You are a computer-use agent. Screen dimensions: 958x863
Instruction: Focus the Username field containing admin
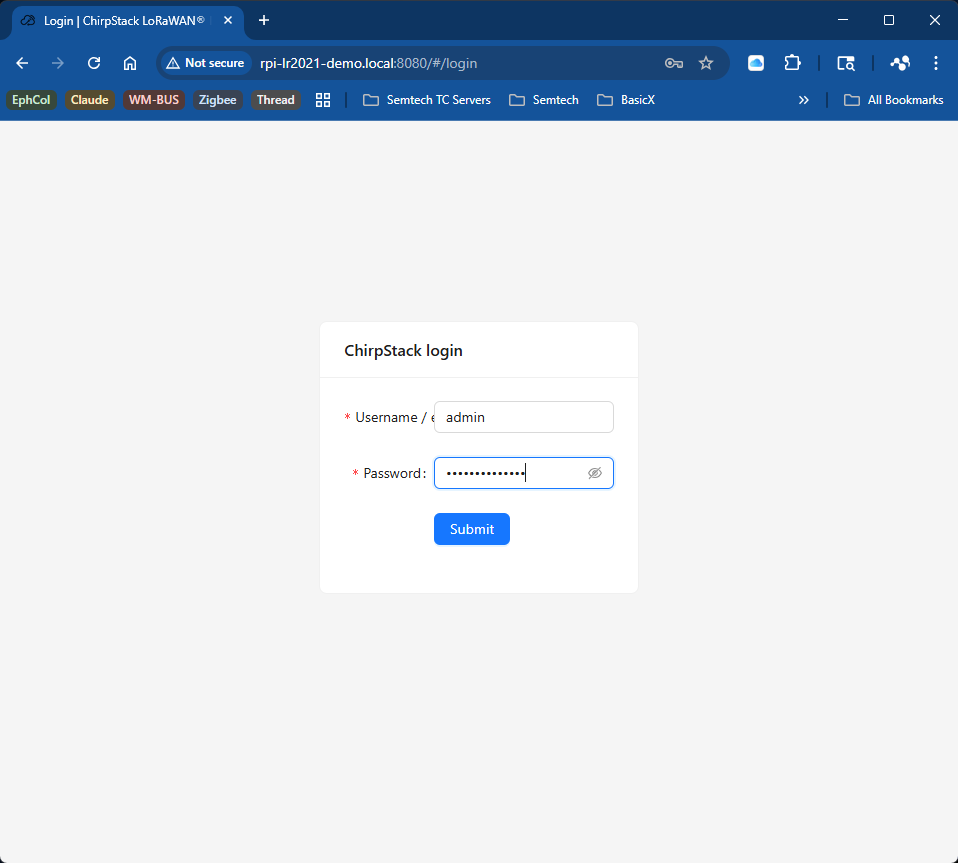524,417
